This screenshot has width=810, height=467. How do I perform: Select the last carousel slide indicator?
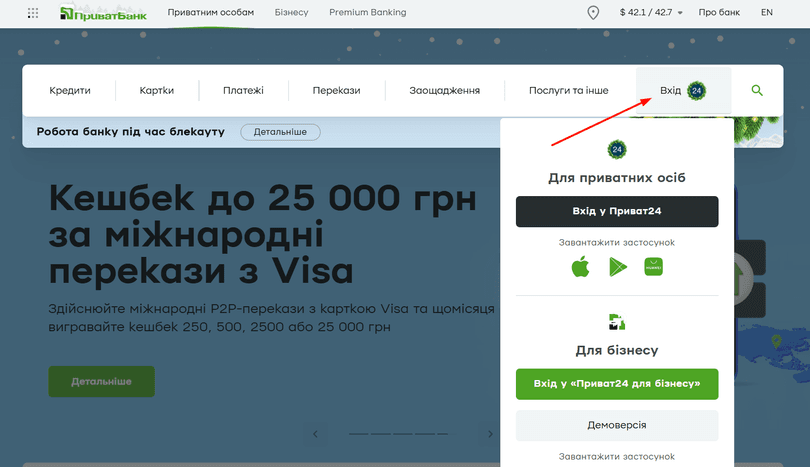pos(442,434)
